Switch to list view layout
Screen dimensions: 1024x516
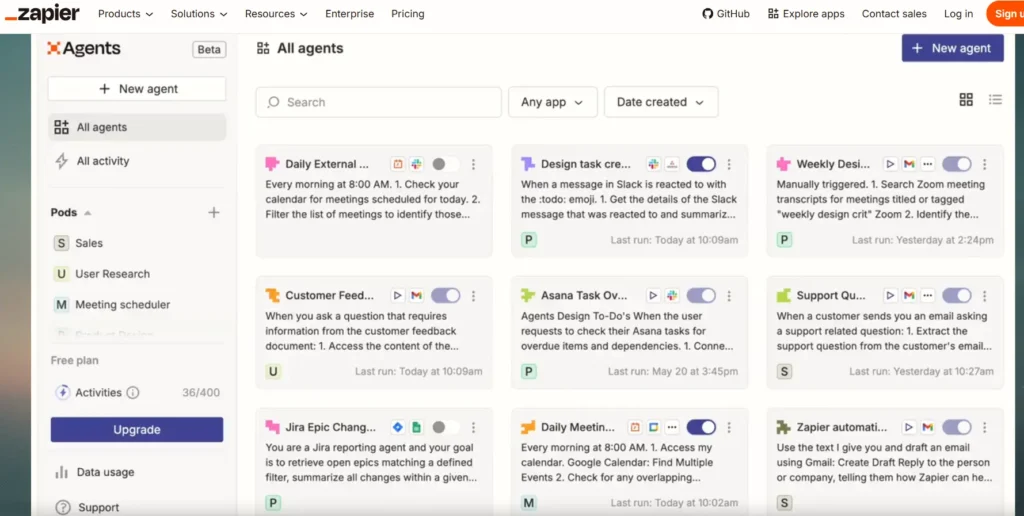(995, 99)
